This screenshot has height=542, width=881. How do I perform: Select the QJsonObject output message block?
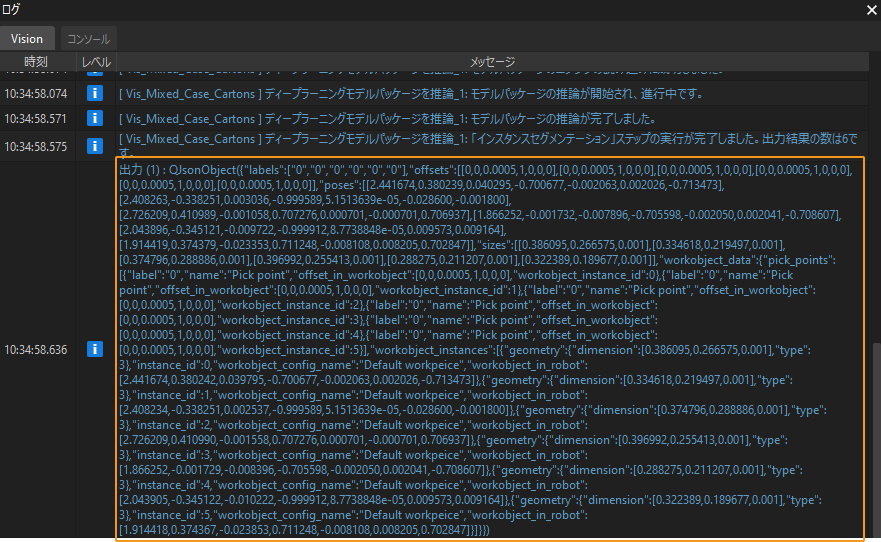pos(490,349)
